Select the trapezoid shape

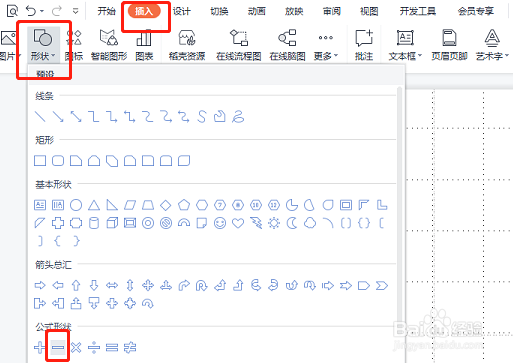148,205
